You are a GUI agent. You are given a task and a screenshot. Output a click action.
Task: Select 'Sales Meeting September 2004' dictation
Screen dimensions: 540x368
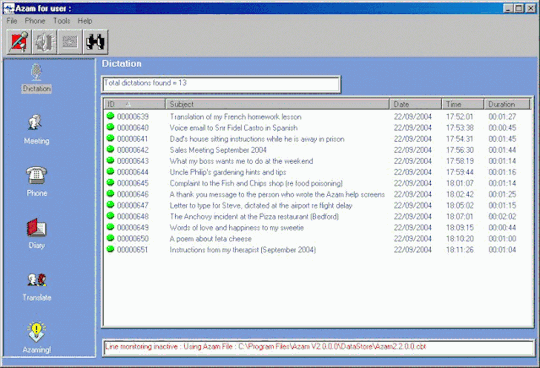pos(218,150)
